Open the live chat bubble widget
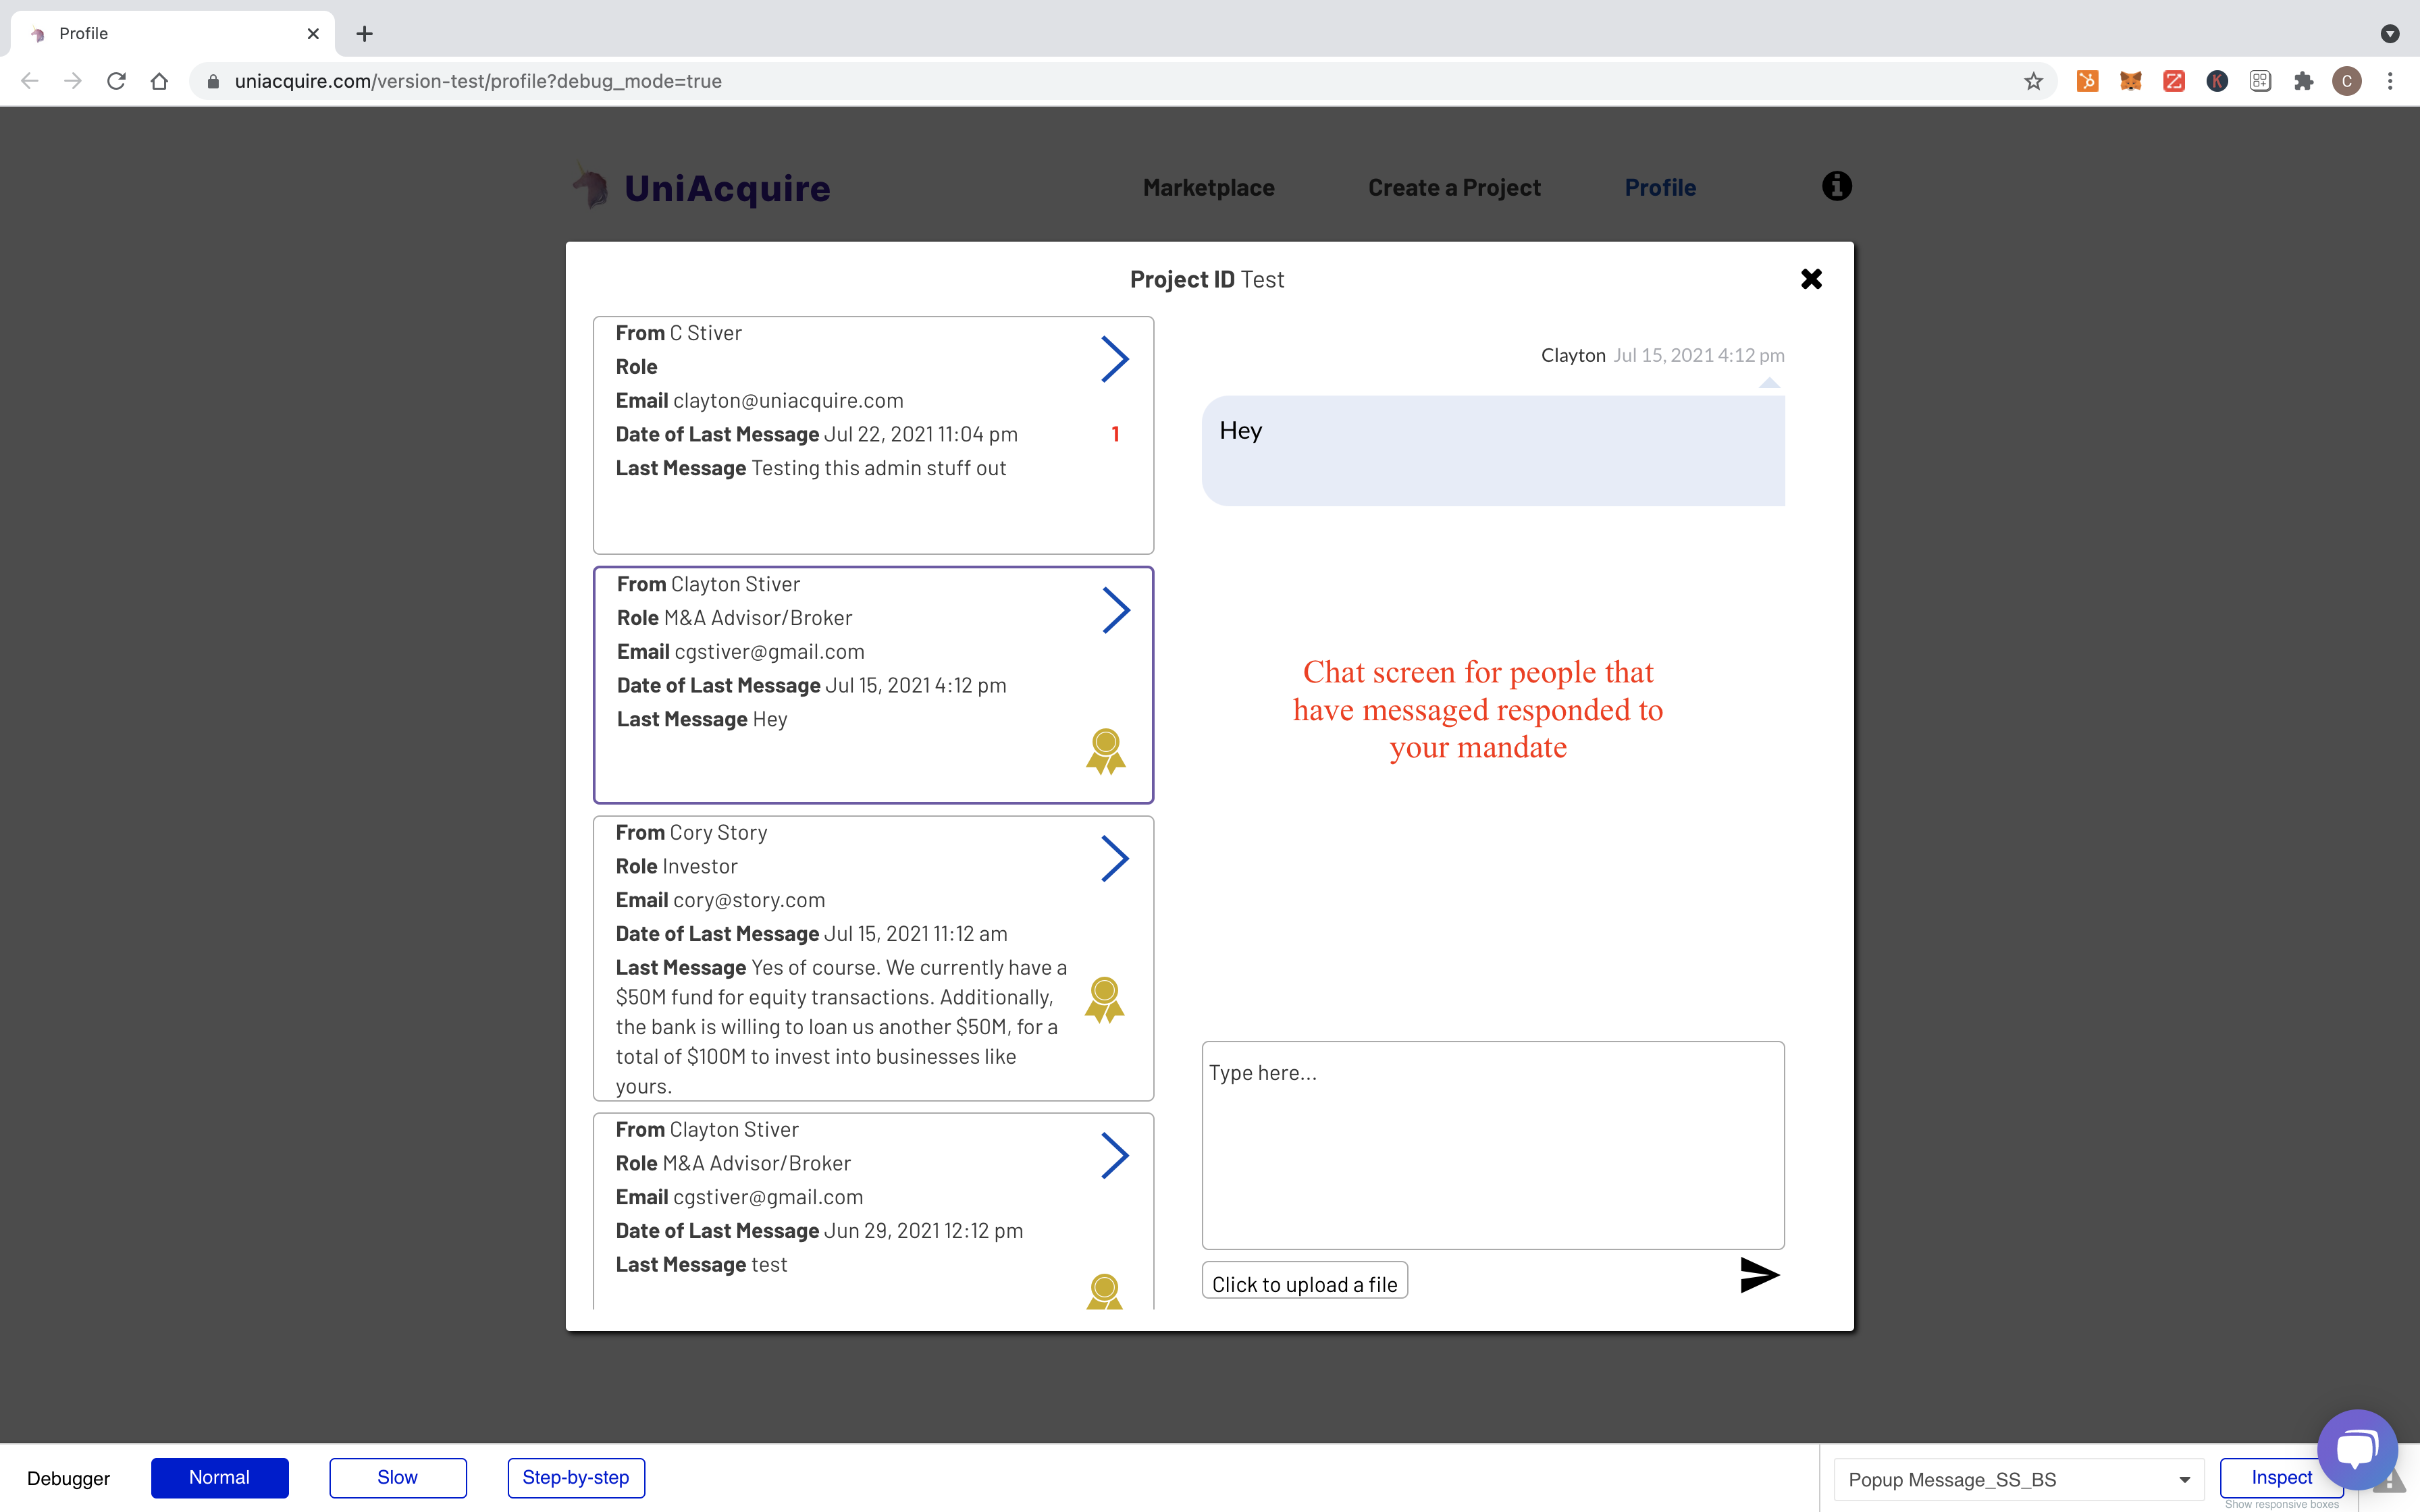This screenshot has width=2420, height=1512. [x=2356, y=1449]
